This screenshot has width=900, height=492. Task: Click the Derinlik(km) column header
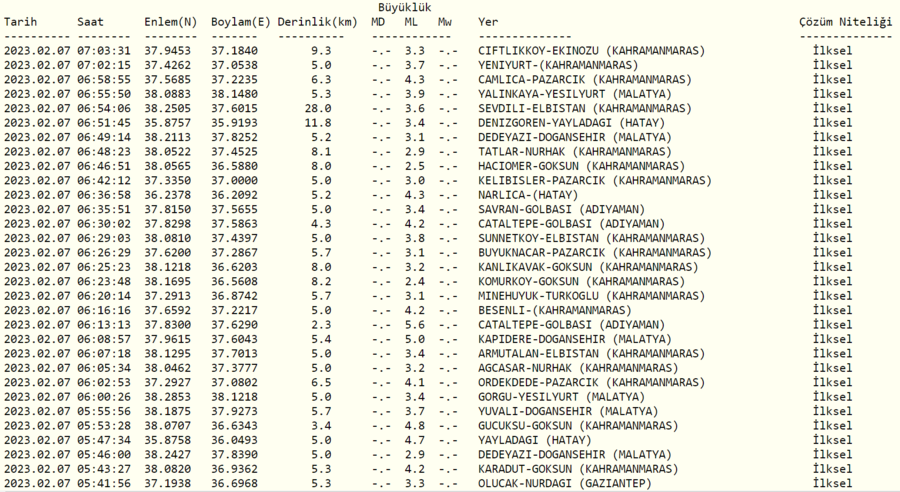click(x=316, y=21)
